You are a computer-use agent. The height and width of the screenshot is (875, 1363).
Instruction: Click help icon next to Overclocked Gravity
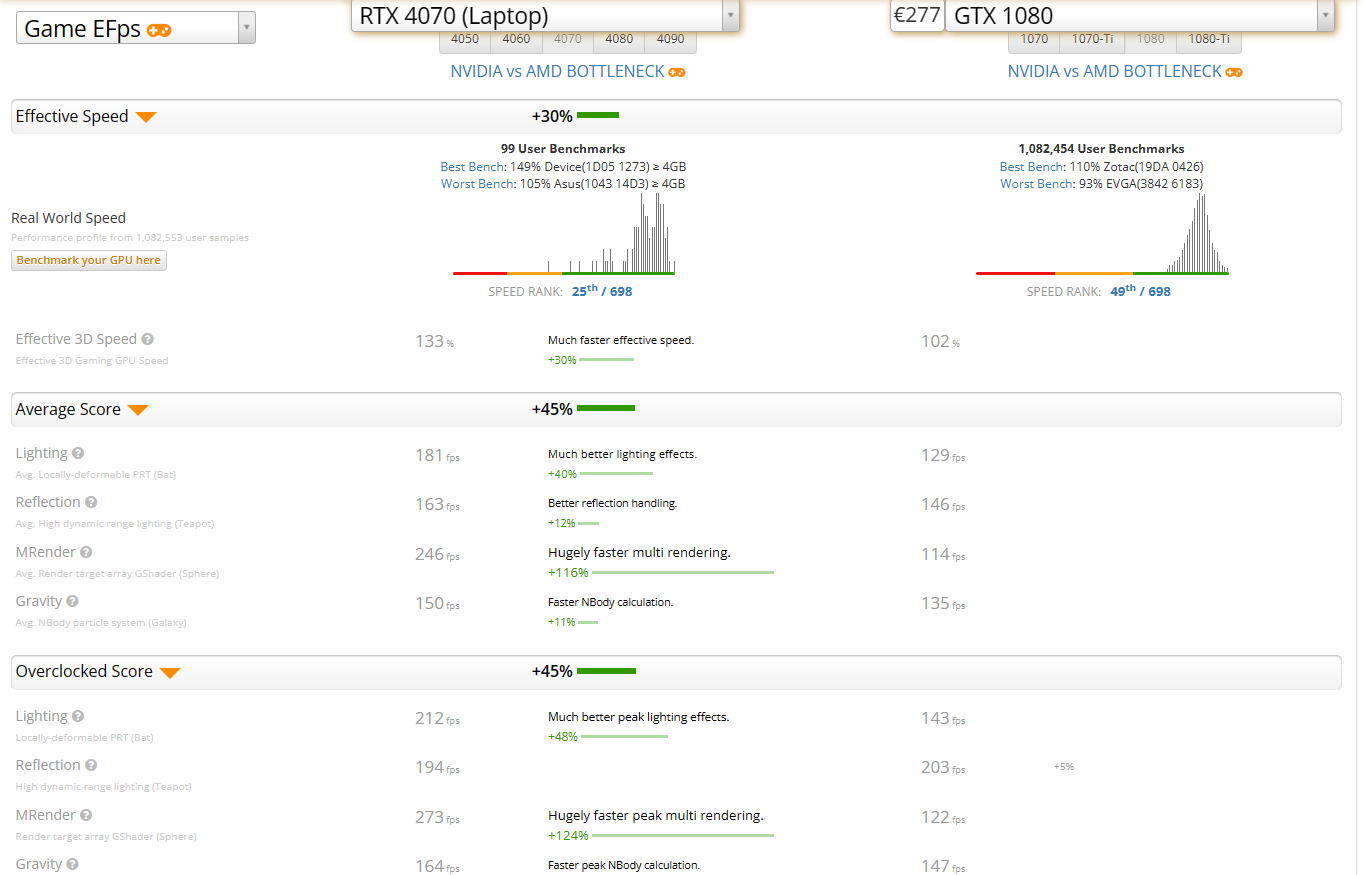[73, 864]
